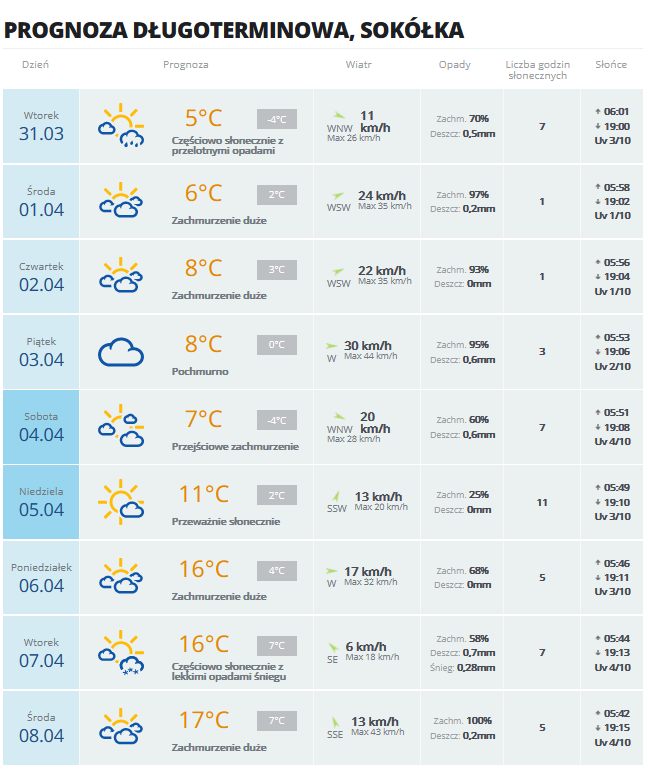Click the mostly sunny icon for Niedziela 05.04
The image size is (648, 769).
121,502
